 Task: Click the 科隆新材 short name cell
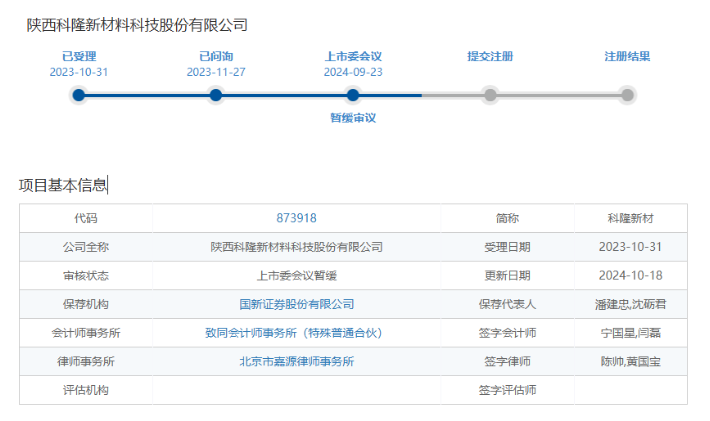[630, 218]
